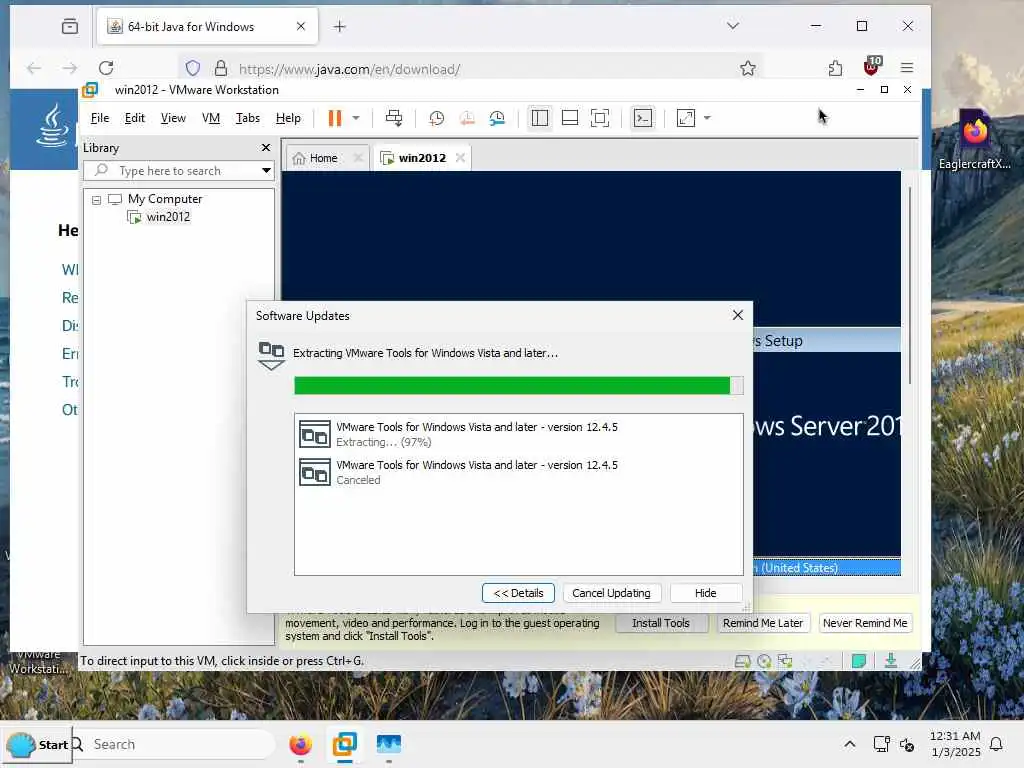Select win2012 VM in the library tree
Screen dimensions: 1024x768
[168, 217]
